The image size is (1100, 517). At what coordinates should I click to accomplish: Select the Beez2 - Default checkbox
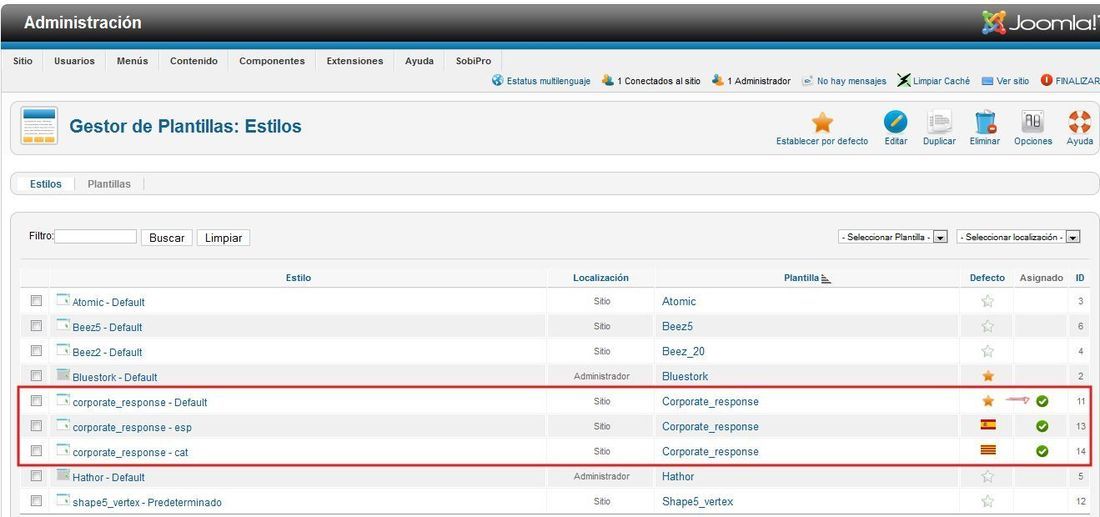(x=36, y=351)
